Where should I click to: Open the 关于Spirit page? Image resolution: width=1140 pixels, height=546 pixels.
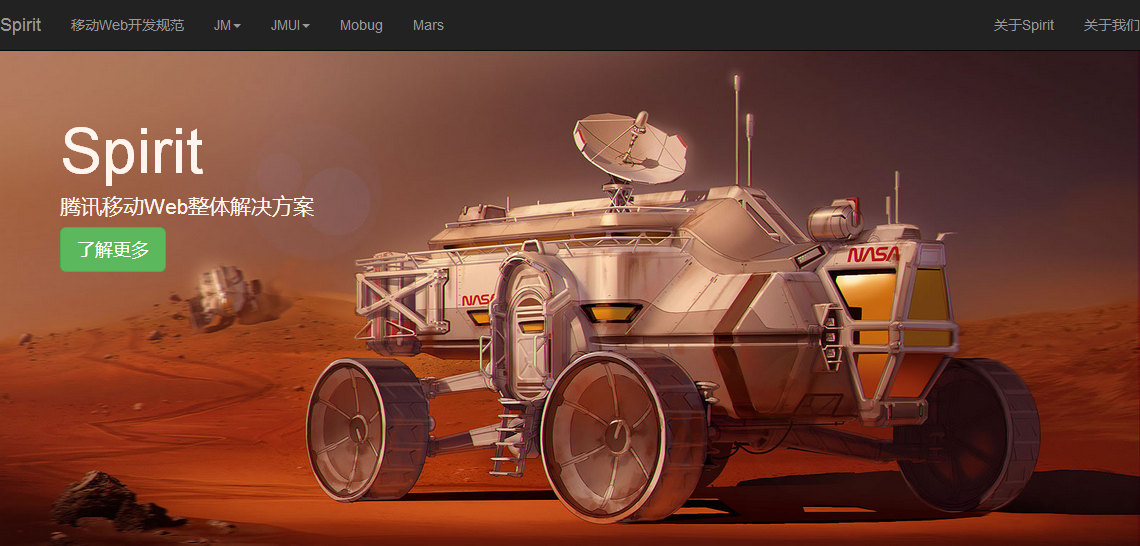tap(1023, 25)
